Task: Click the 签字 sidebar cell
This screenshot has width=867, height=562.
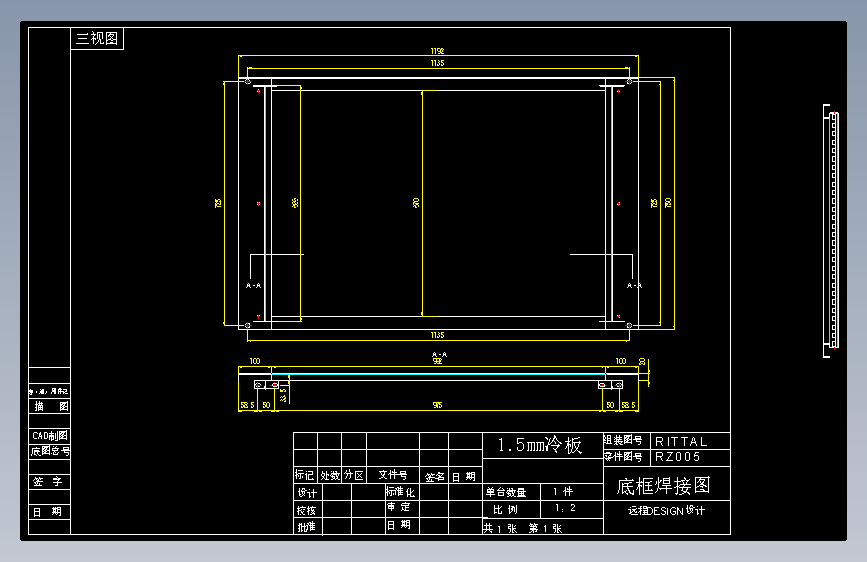Action: pyautogui.click(x=50, y=482)
